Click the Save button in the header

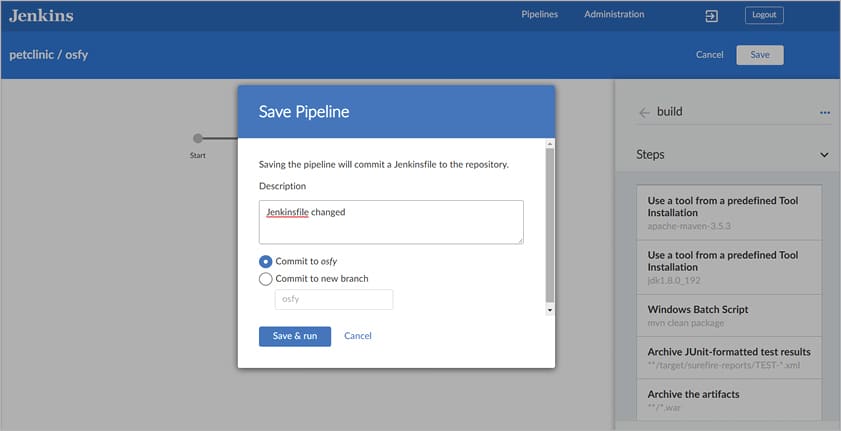point(760,55)
